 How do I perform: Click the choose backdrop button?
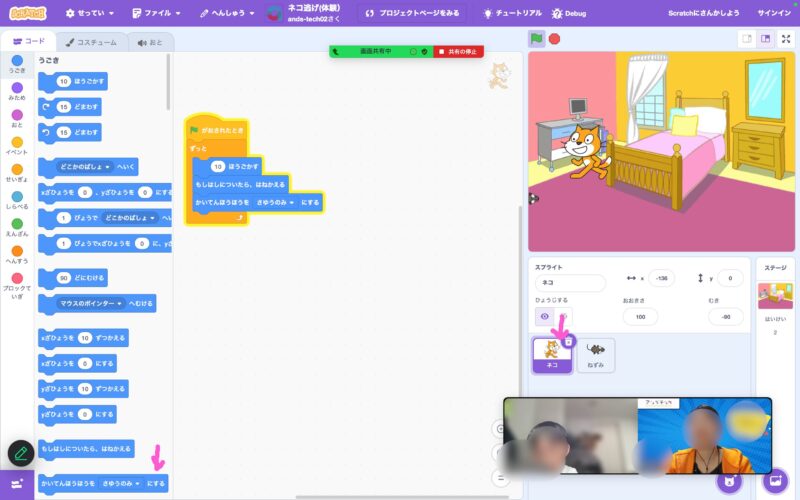(775, 480)
